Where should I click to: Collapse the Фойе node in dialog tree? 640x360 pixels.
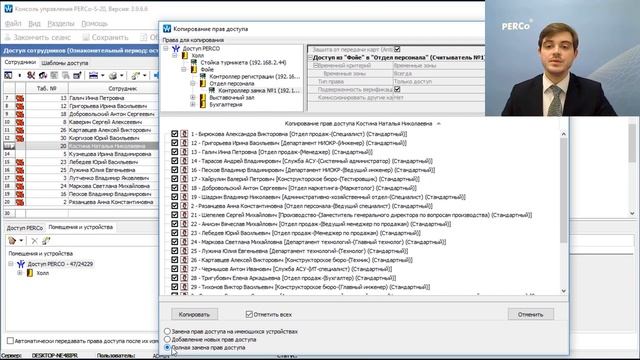[x=184, y=69]
